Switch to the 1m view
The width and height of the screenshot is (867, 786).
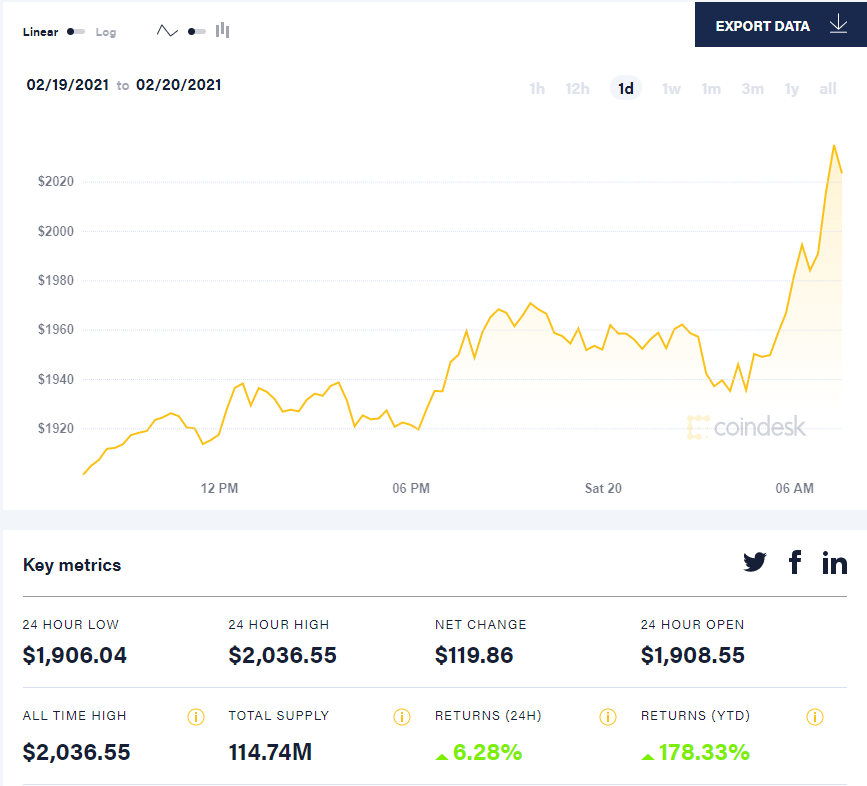[x=711, y=88]
